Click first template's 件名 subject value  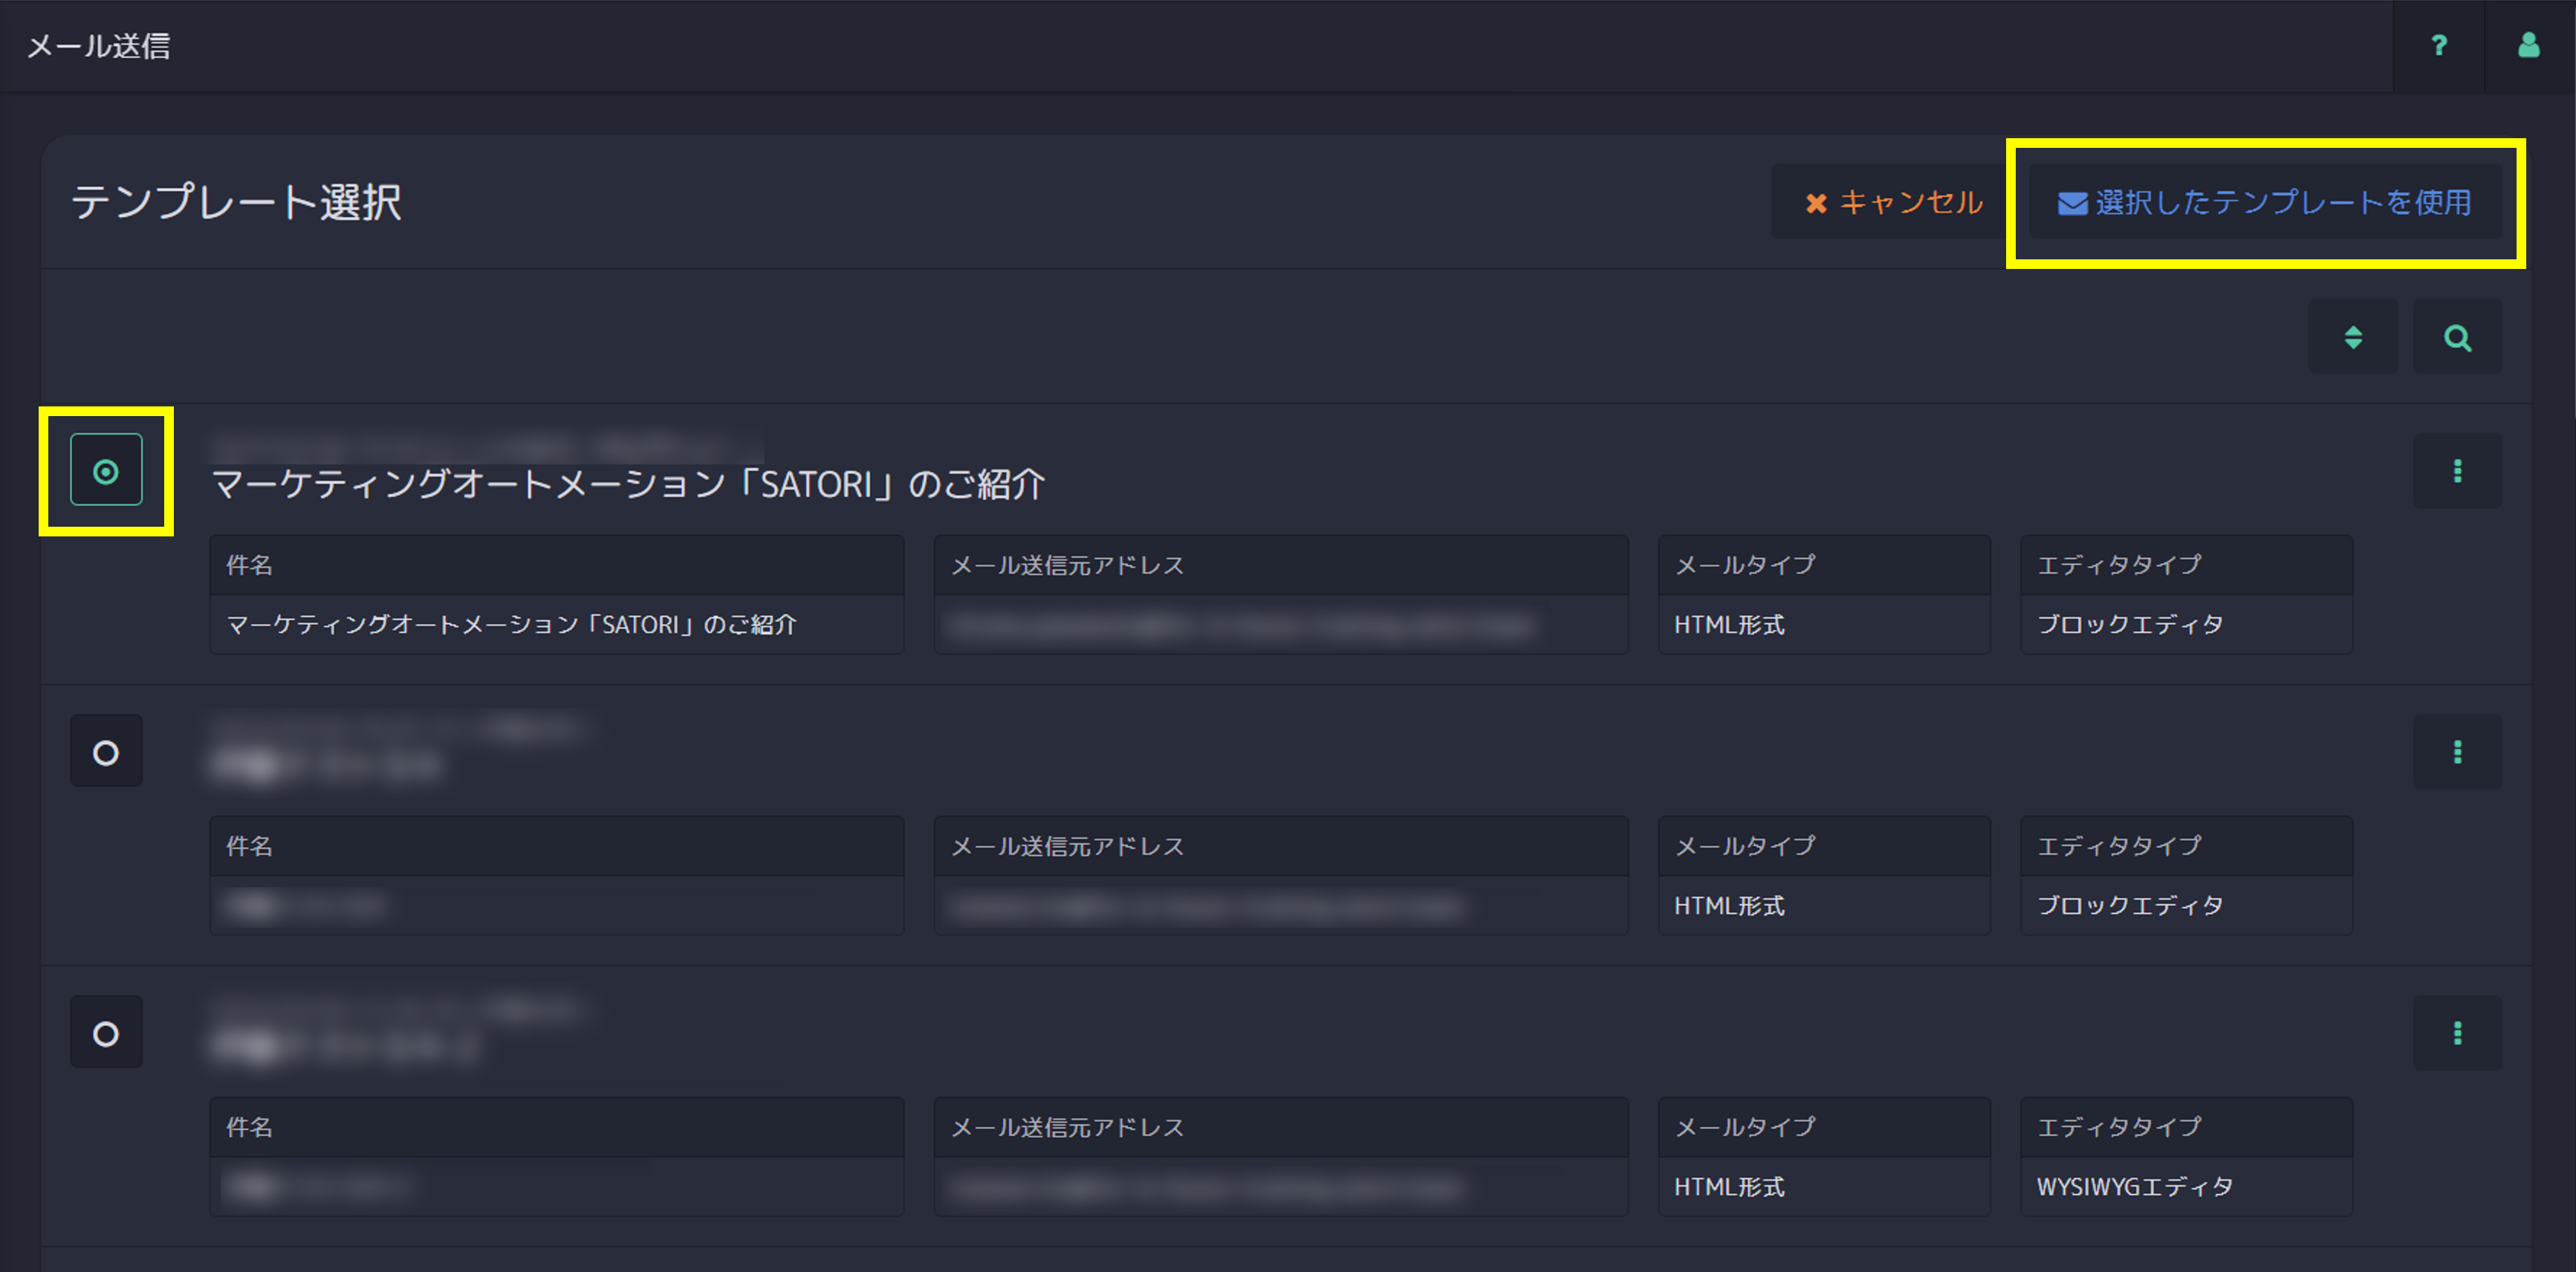[511, 625]
